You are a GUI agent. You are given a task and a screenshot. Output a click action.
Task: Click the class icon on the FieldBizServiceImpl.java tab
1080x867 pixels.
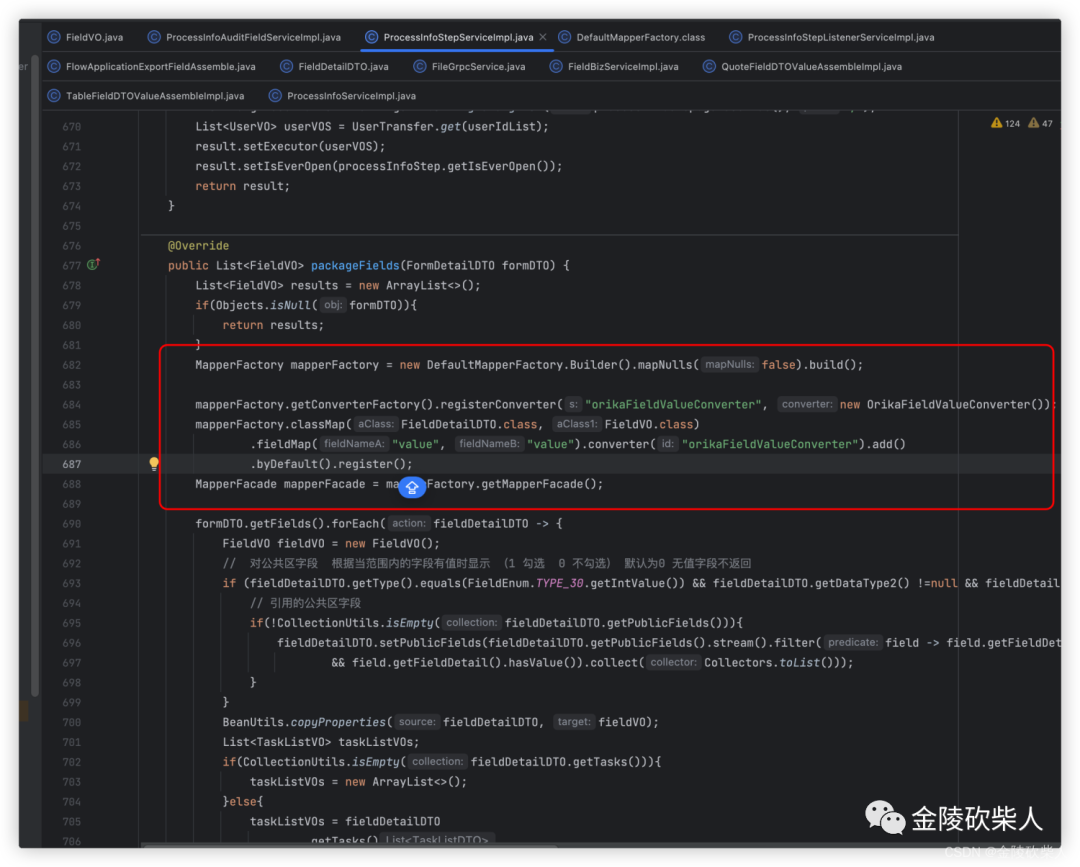tap(556, 67)
